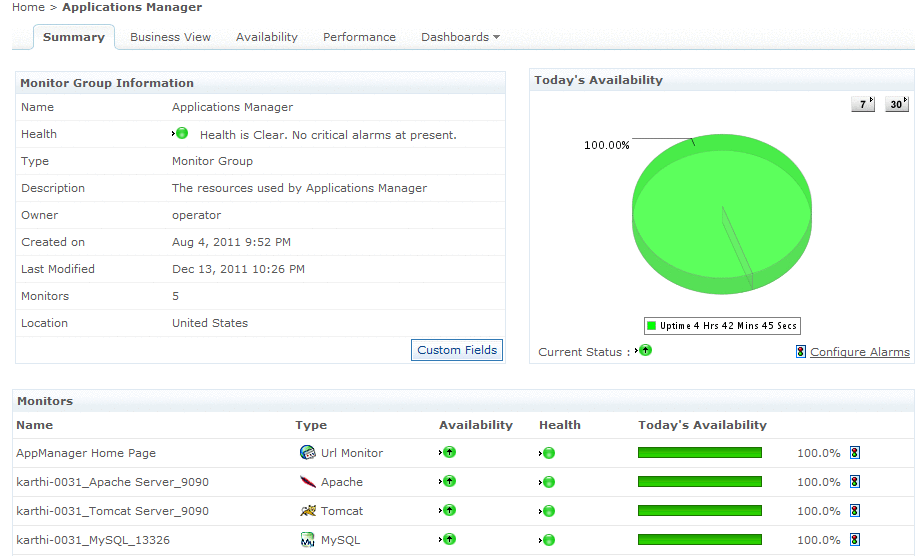This screenshot has height=556, width=923.
Task: Click the Tomcat cat icon
Action: [x=308, y=510]
